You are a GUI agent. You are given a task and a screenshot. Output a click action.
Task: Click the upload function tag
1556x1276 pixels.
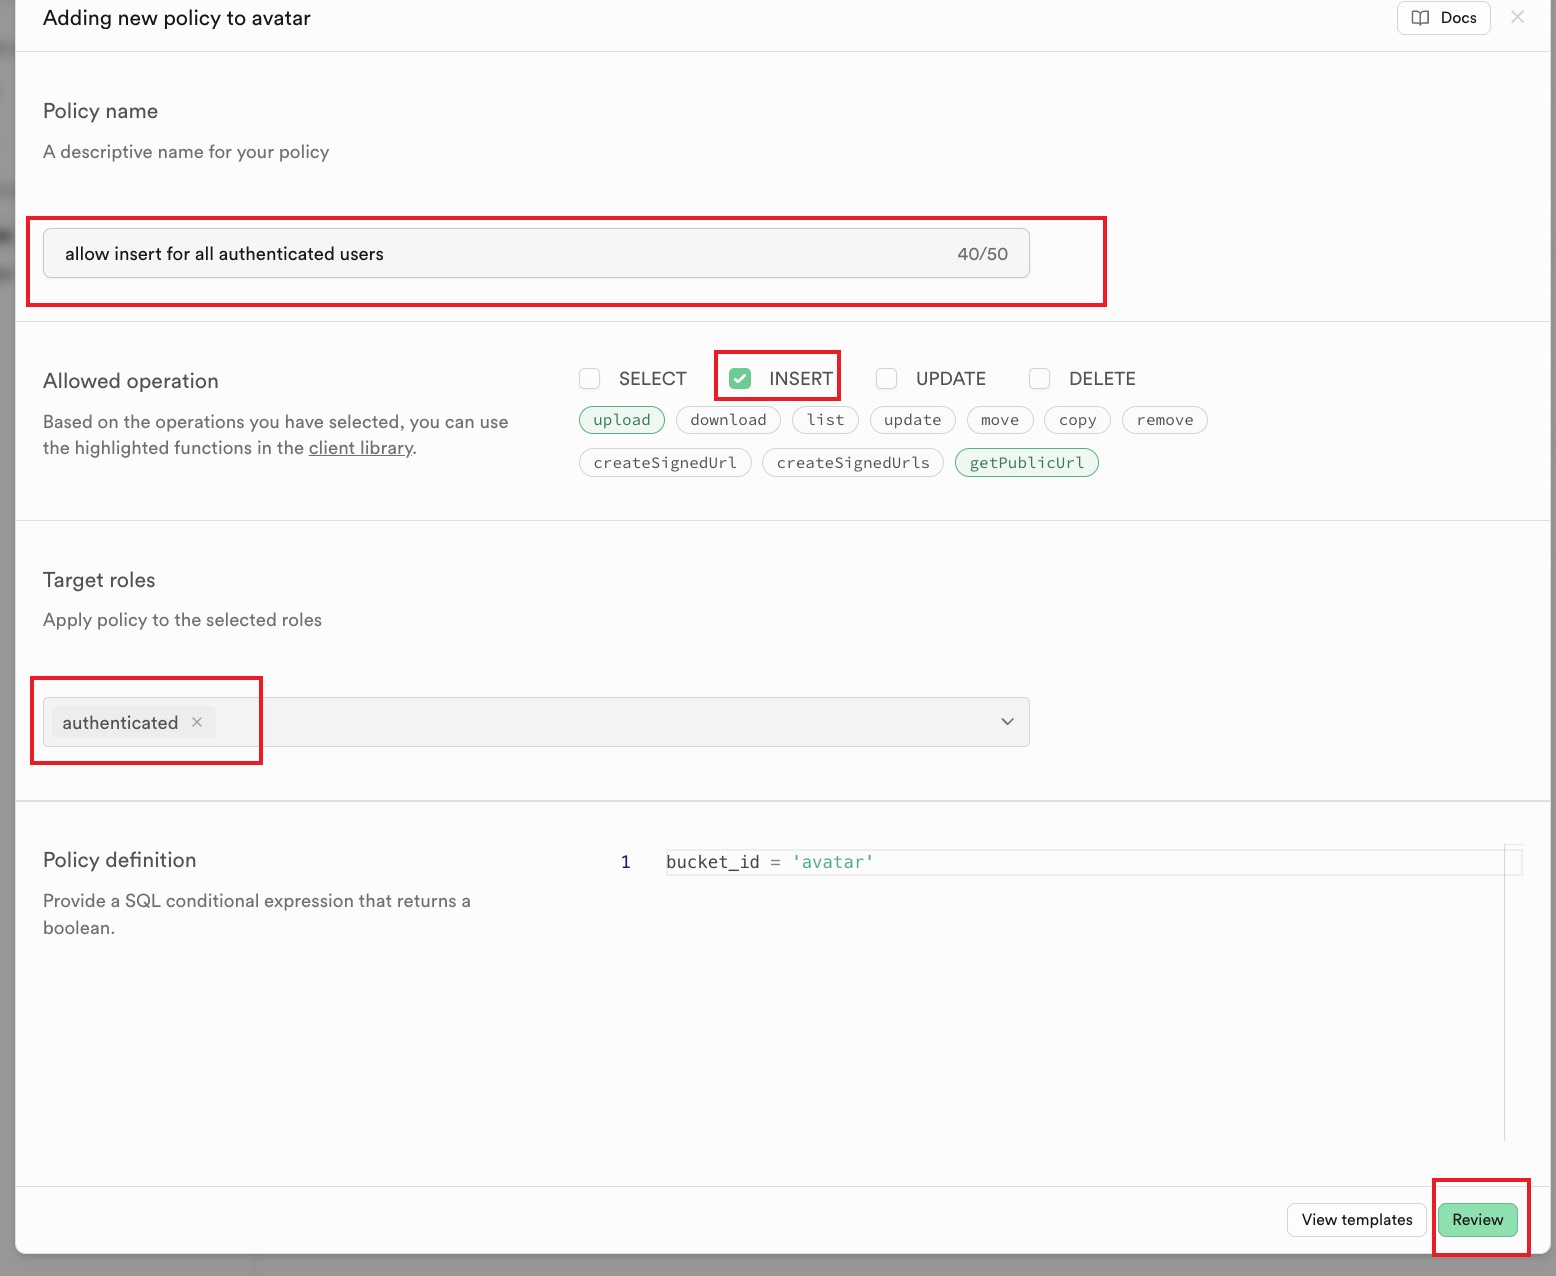[x=621, y=420]
